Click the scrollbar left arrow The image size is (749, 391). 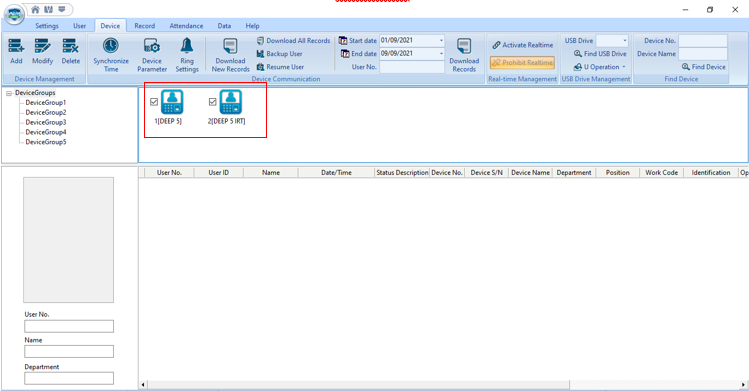pyautogui.click(x=143, y=384)
